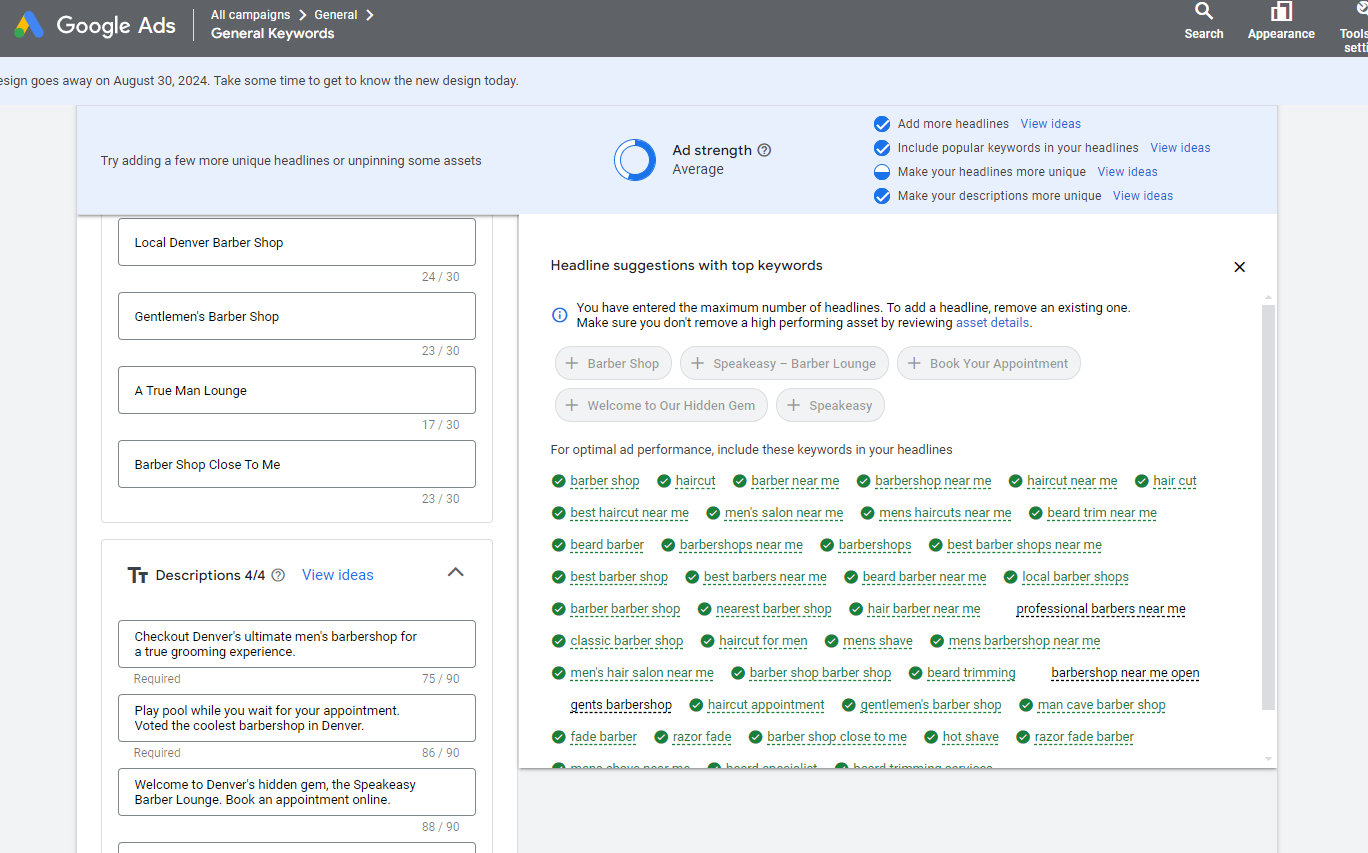Click the Google Ads logo
Screen dimensions: 1368x853
point(95,25)
